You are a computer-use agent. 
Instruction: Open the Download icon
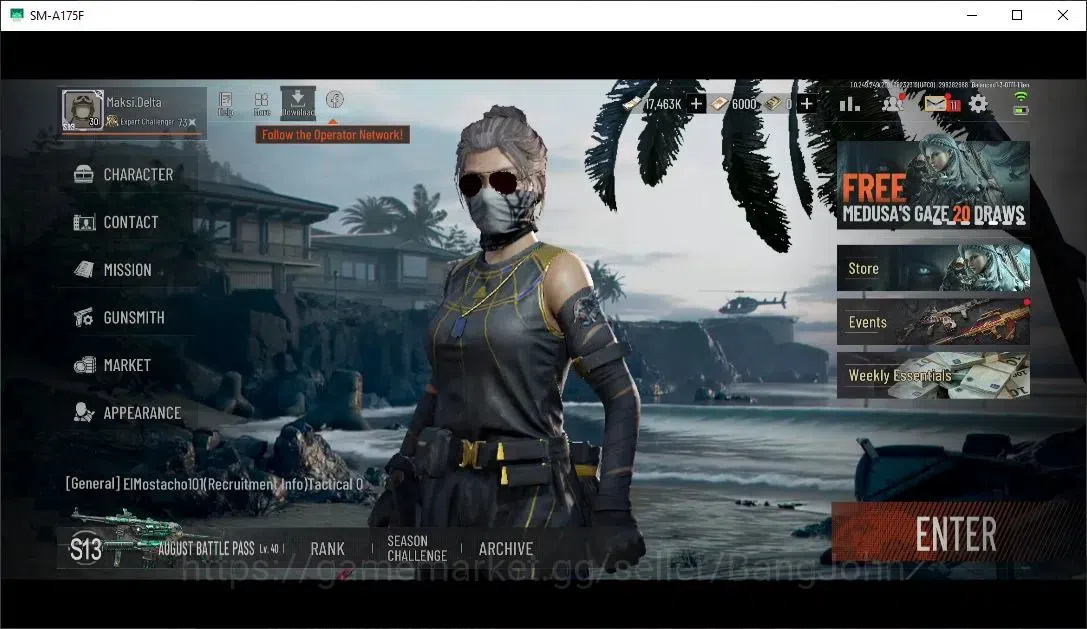pos(298,103)
